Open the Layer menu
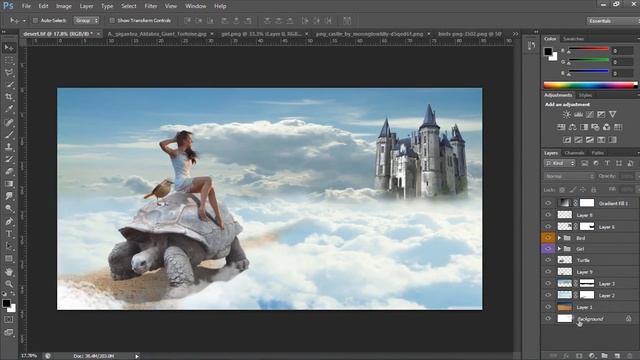 point(86,6)
